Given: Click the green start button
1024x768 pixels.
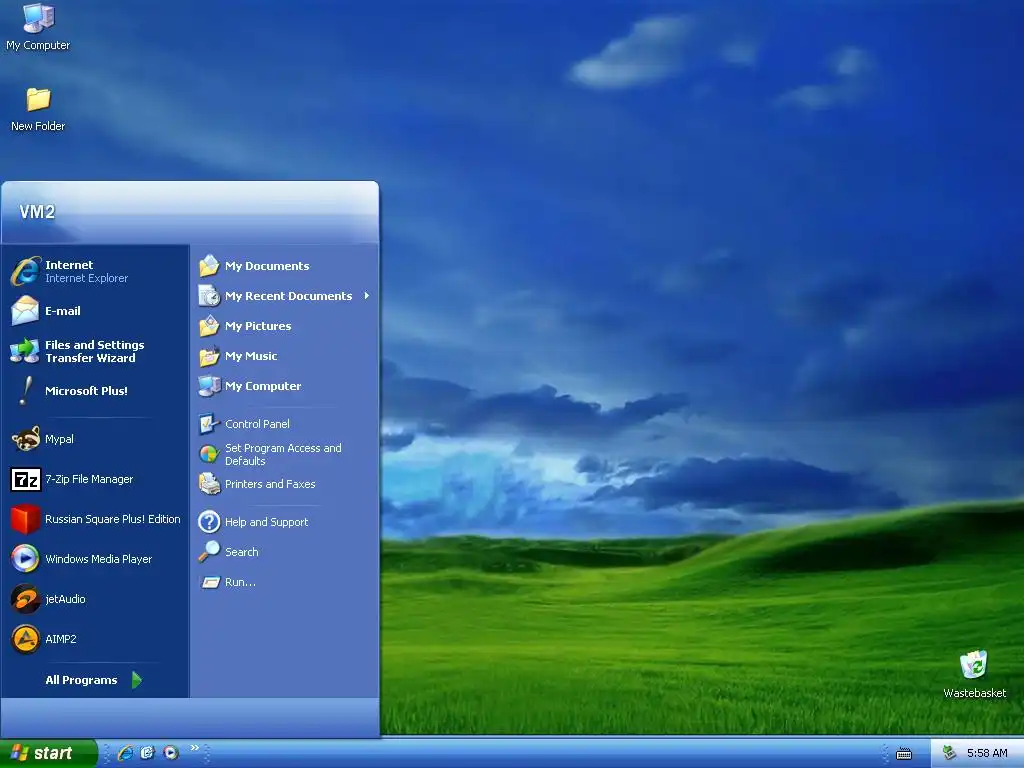Looking at the screenshot, I should [x=48, y=753].
